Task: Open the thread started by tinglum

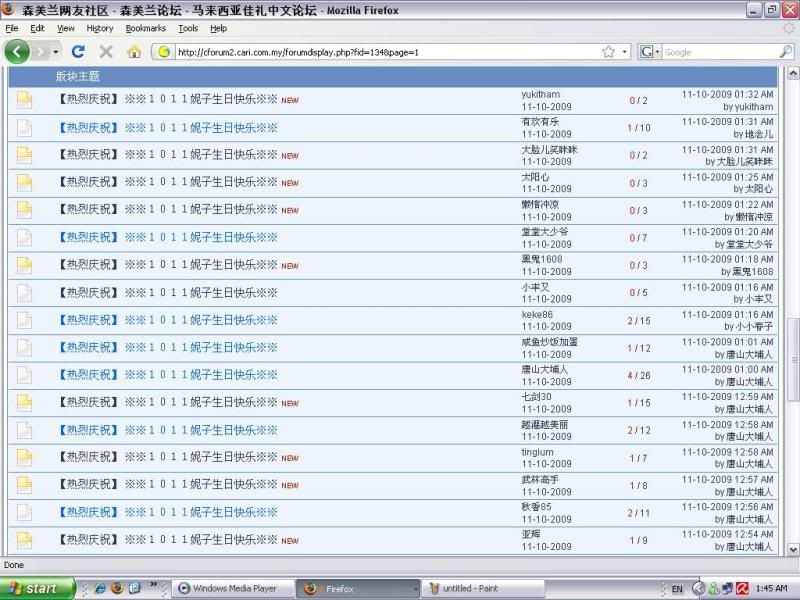Action: (168, 457)
